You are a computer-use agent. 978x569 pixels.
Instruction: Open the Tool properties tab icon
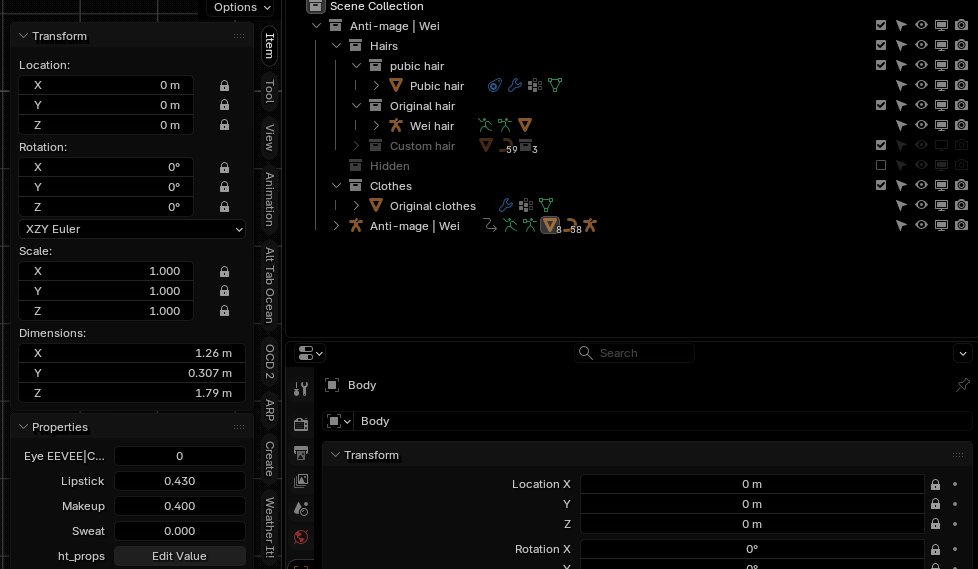tap(301, 389)
